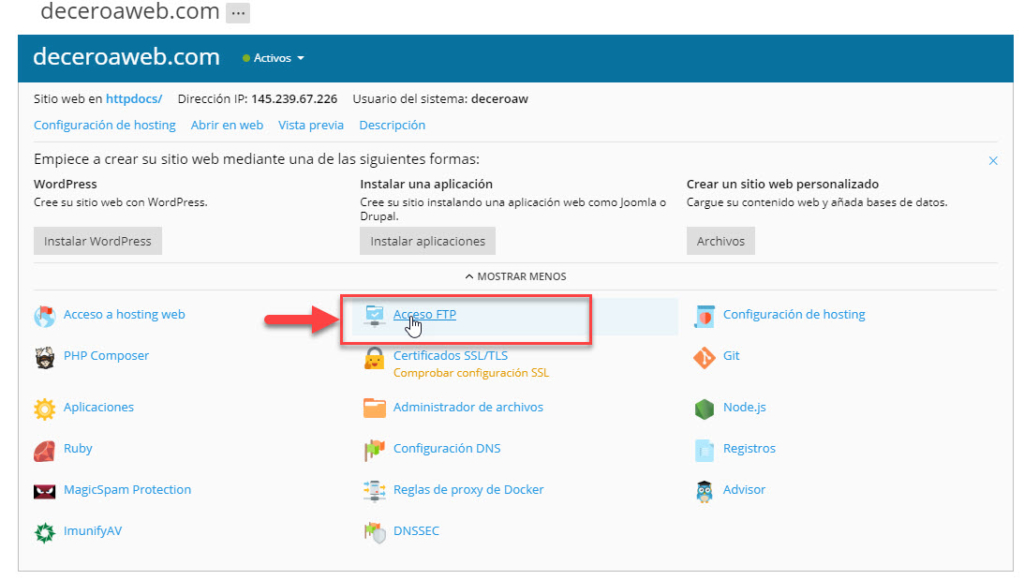Image resolution: width=1024 pixels, height=580 pixels.
Task: Open the Aplicaciones link
Action: point(99,407)
